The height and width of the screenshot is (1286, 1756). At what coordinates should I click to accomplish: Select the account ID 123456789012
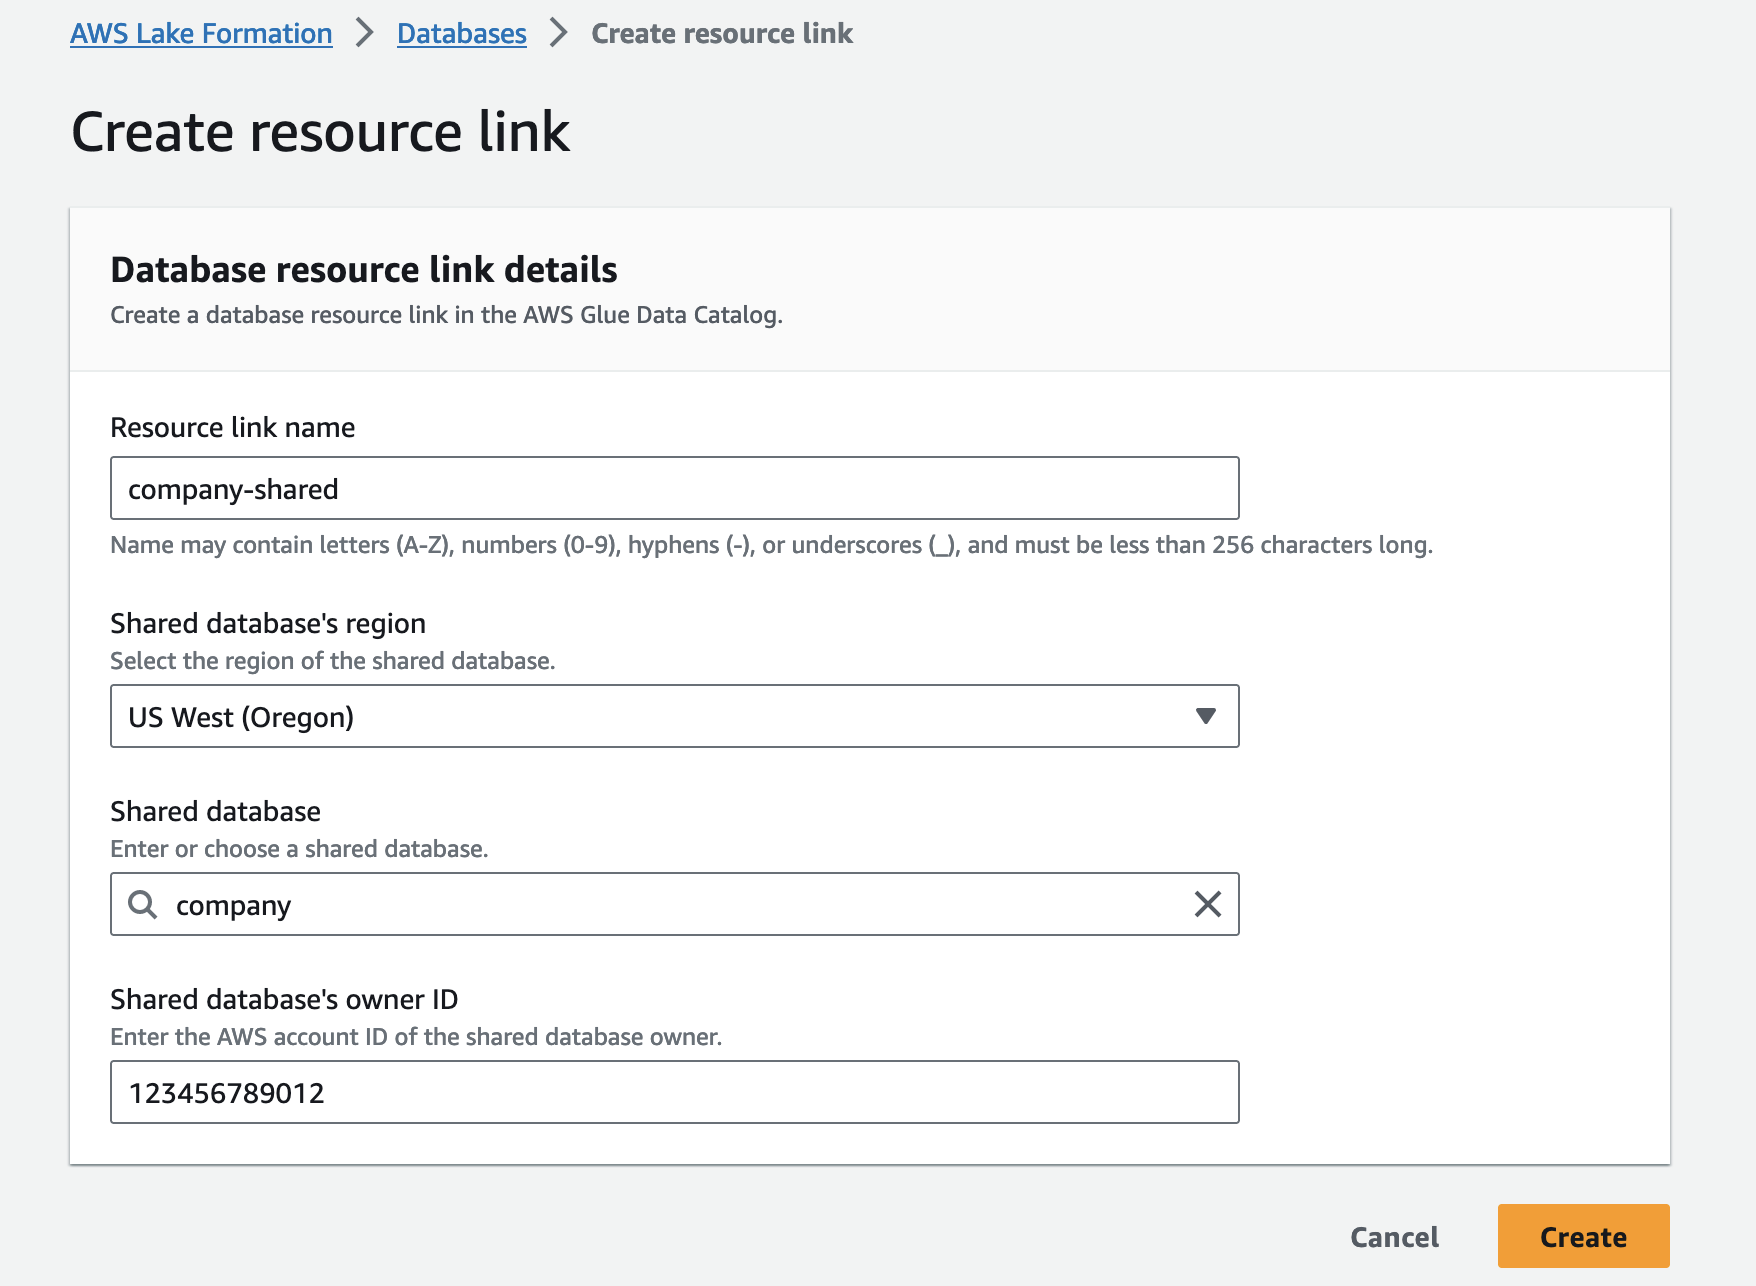coord(226,1092)
